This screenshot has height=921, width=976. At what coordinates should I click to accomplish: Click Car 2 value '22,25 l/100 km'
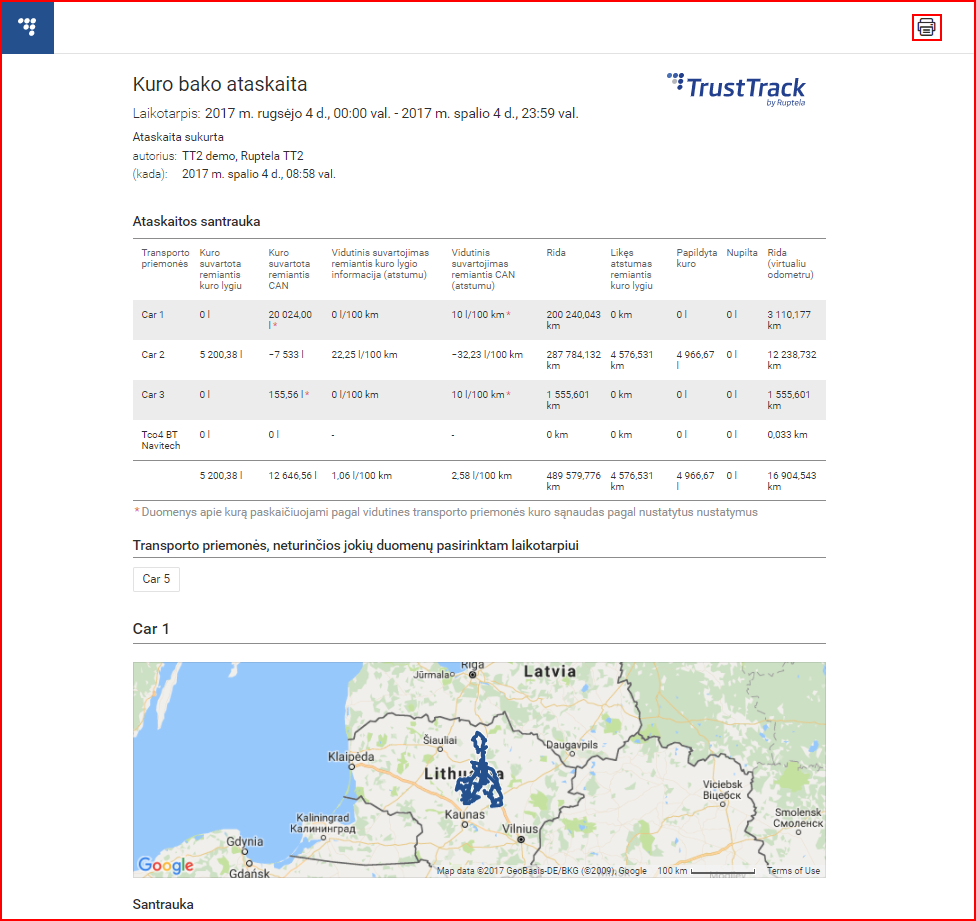coord(364,355)
